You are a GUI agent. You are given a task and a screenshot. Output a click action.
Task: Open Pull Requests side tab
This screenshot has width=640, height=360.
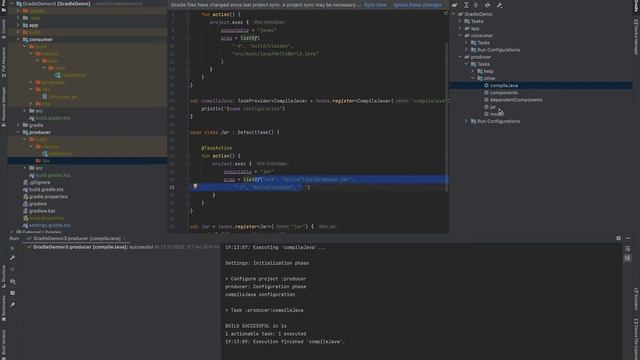tap(4, 62)
